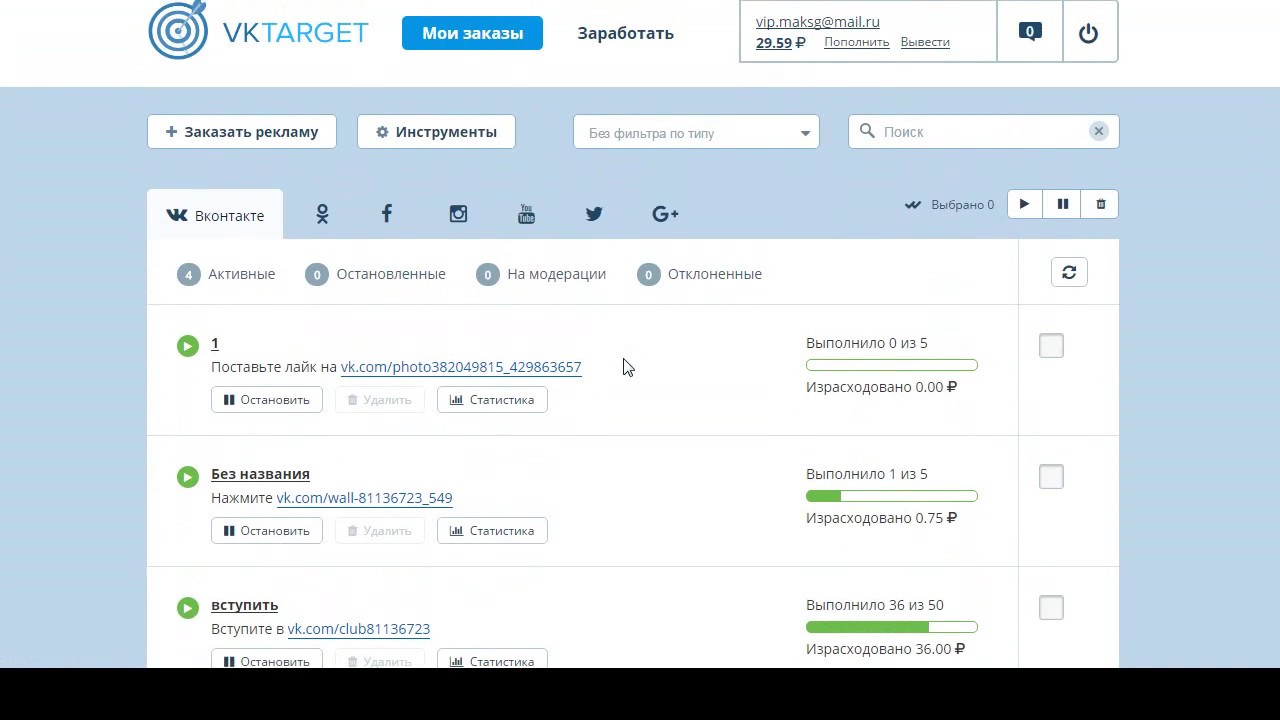
Task: Go to the Заработать section
Action: point(626,33)
